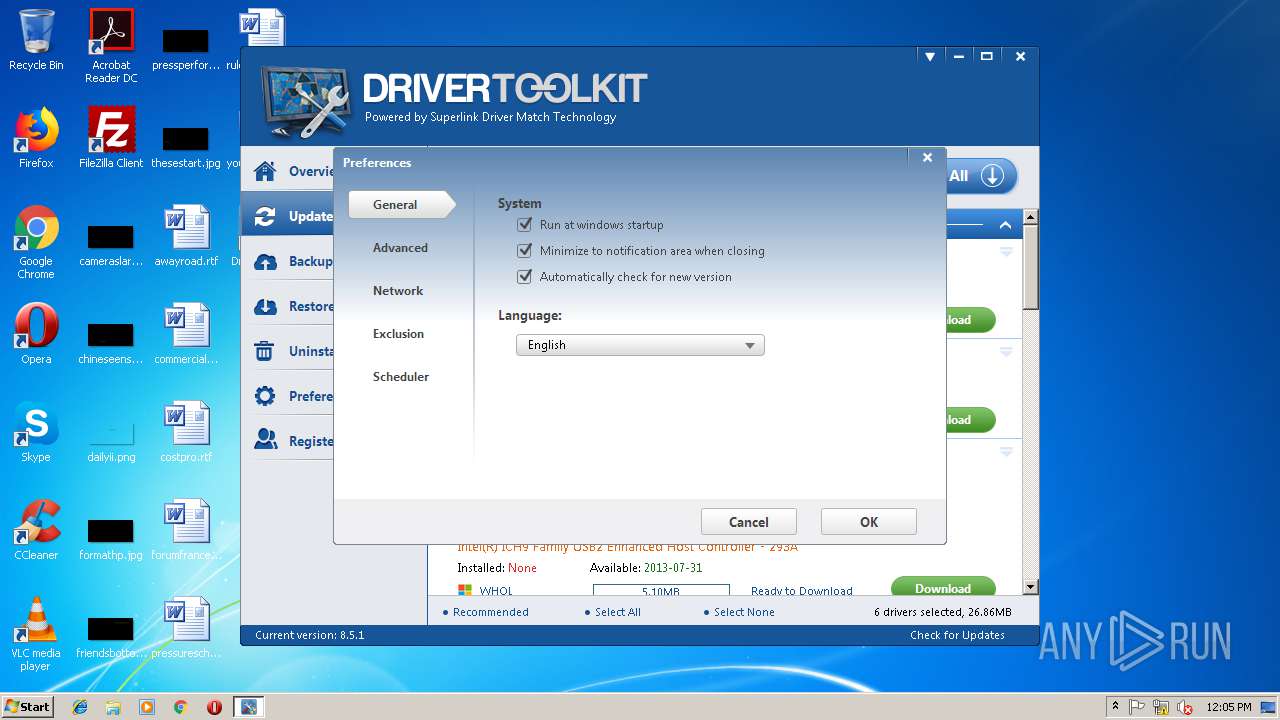The height and width of the screenshot is (720, 1280).
Task: Select the costpro.rtf document icon
Action: [x=186, y=432]
